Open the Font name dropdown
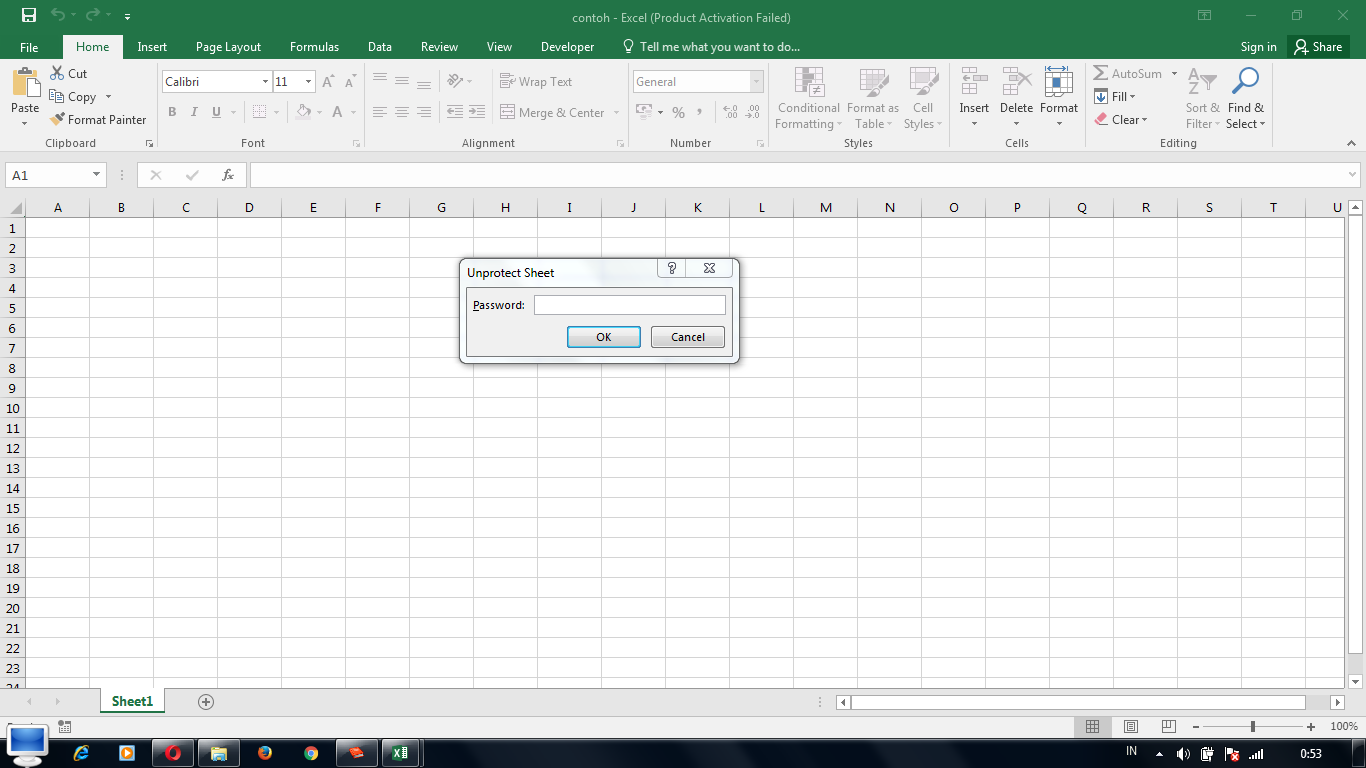This screenshot has height=768, width=1366. [x=264, y=81]
